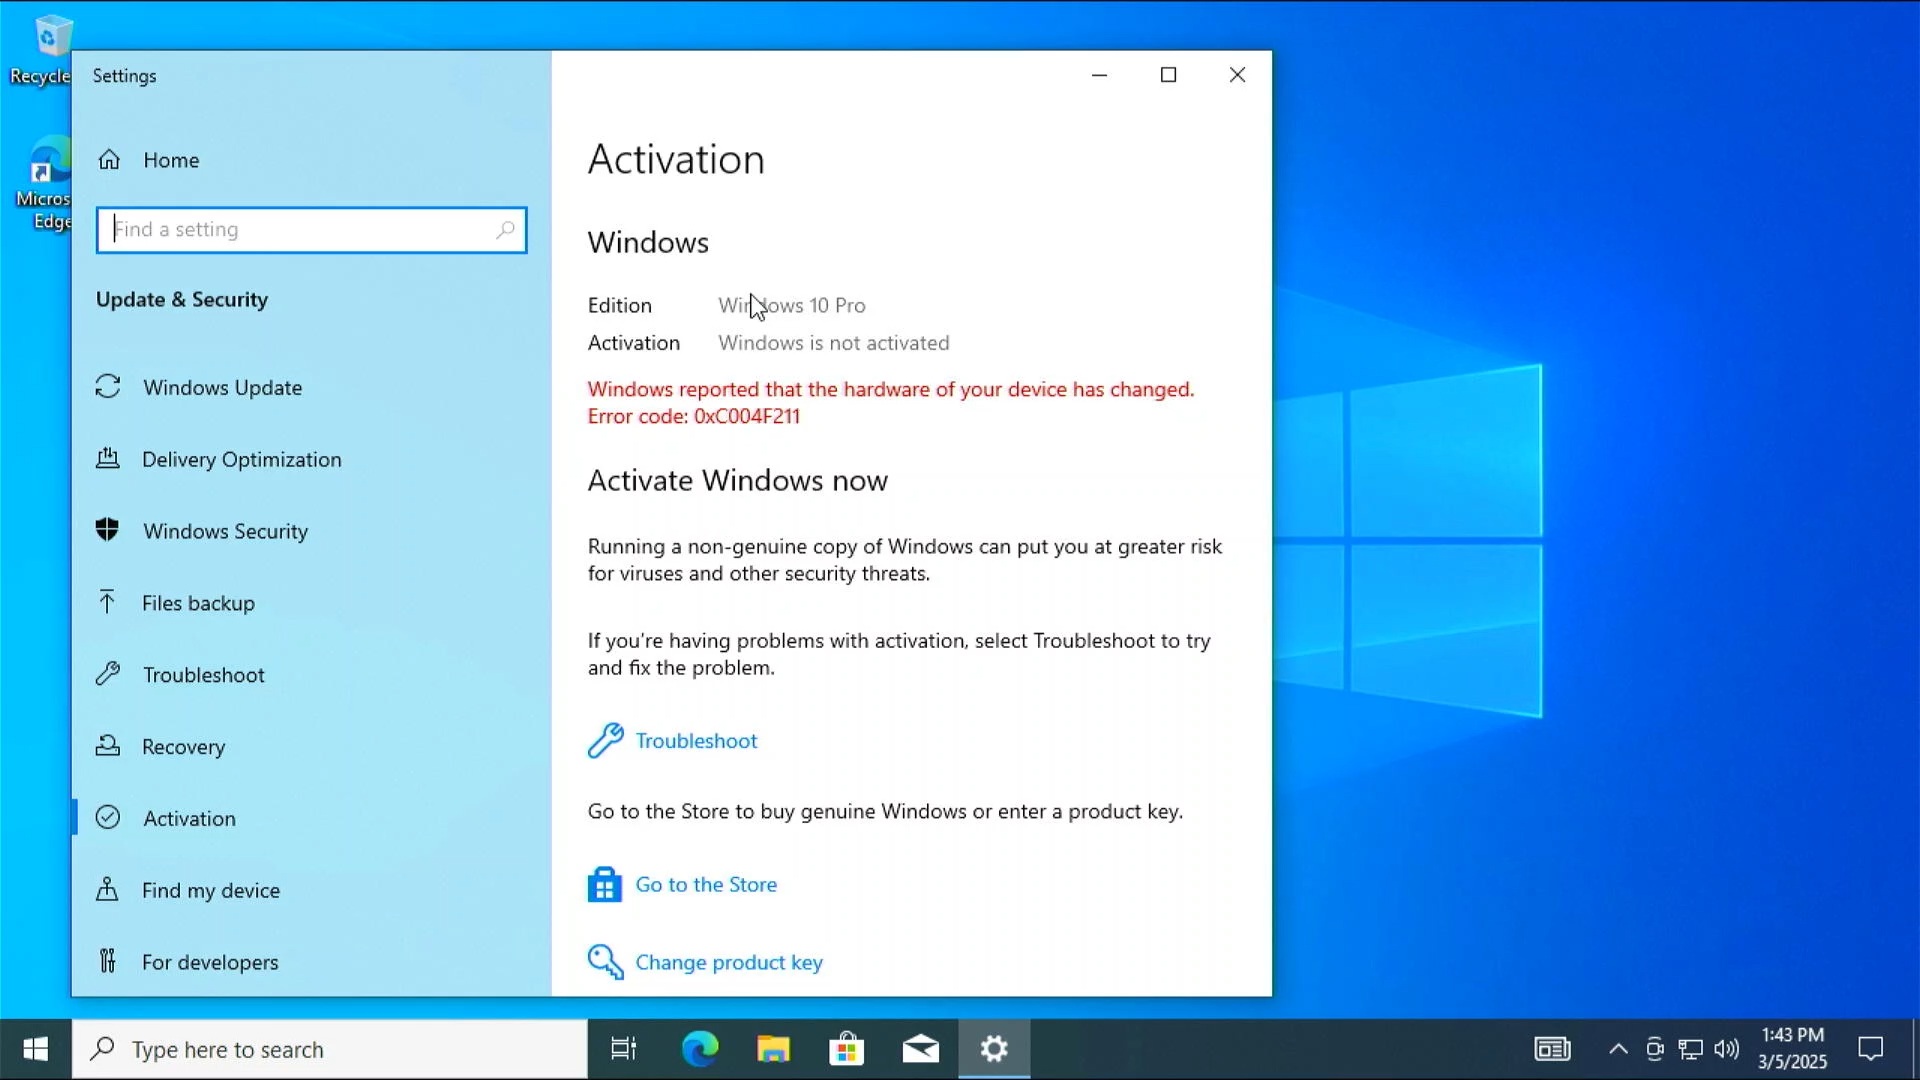
Task: Click the network icon in system tray
Action: [x=1691, y=1049]
